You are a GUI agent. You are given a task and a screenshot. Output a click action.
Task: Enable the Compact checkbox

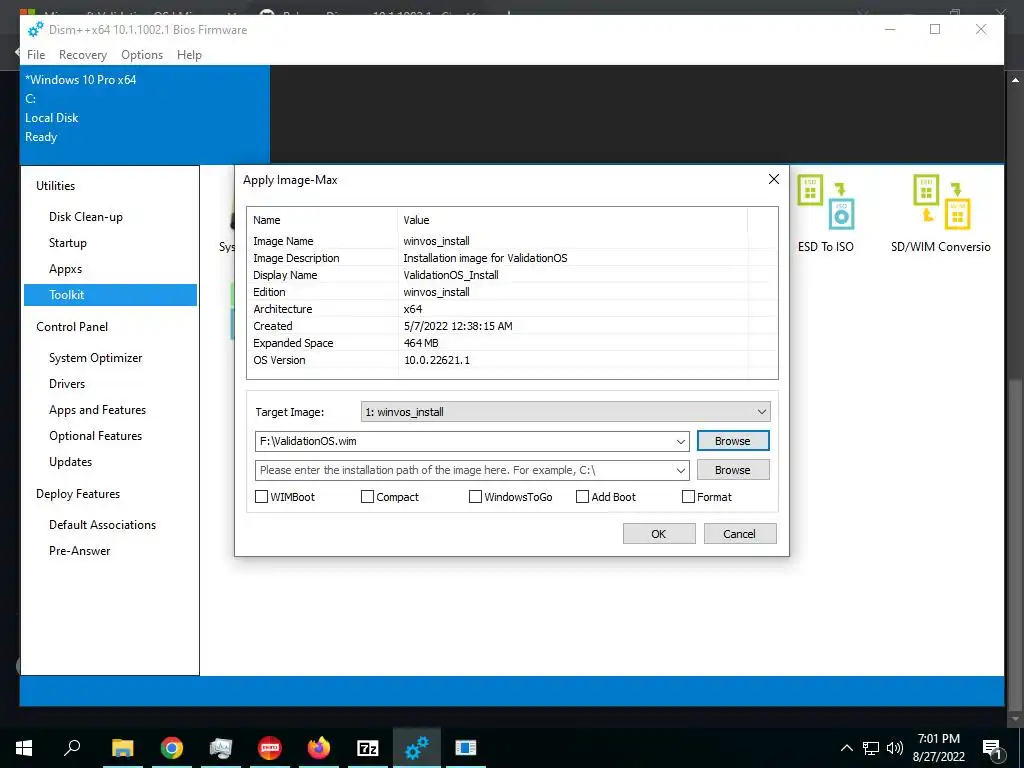[367, 497]
